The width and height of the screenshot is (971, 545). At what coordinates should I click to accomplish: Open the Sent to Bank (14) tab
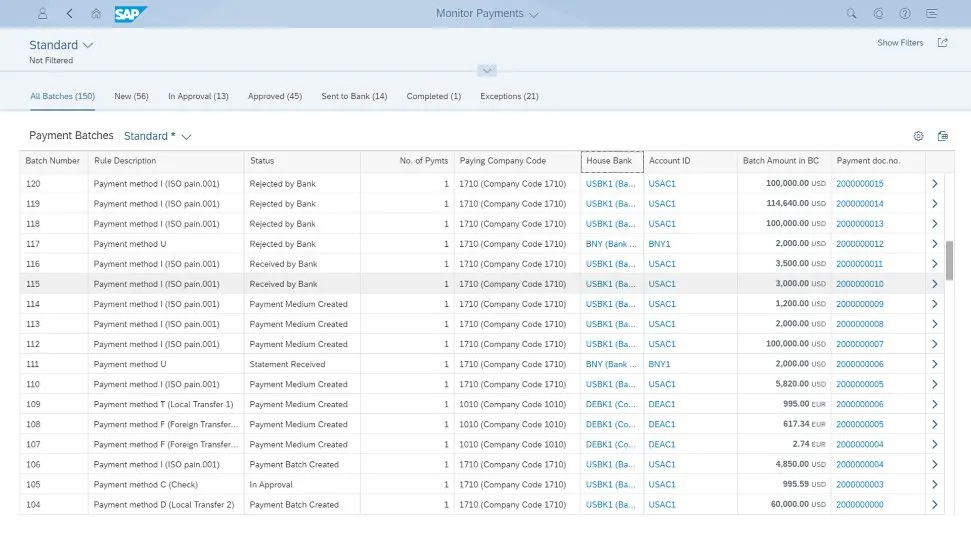click(x=354, y=96)
